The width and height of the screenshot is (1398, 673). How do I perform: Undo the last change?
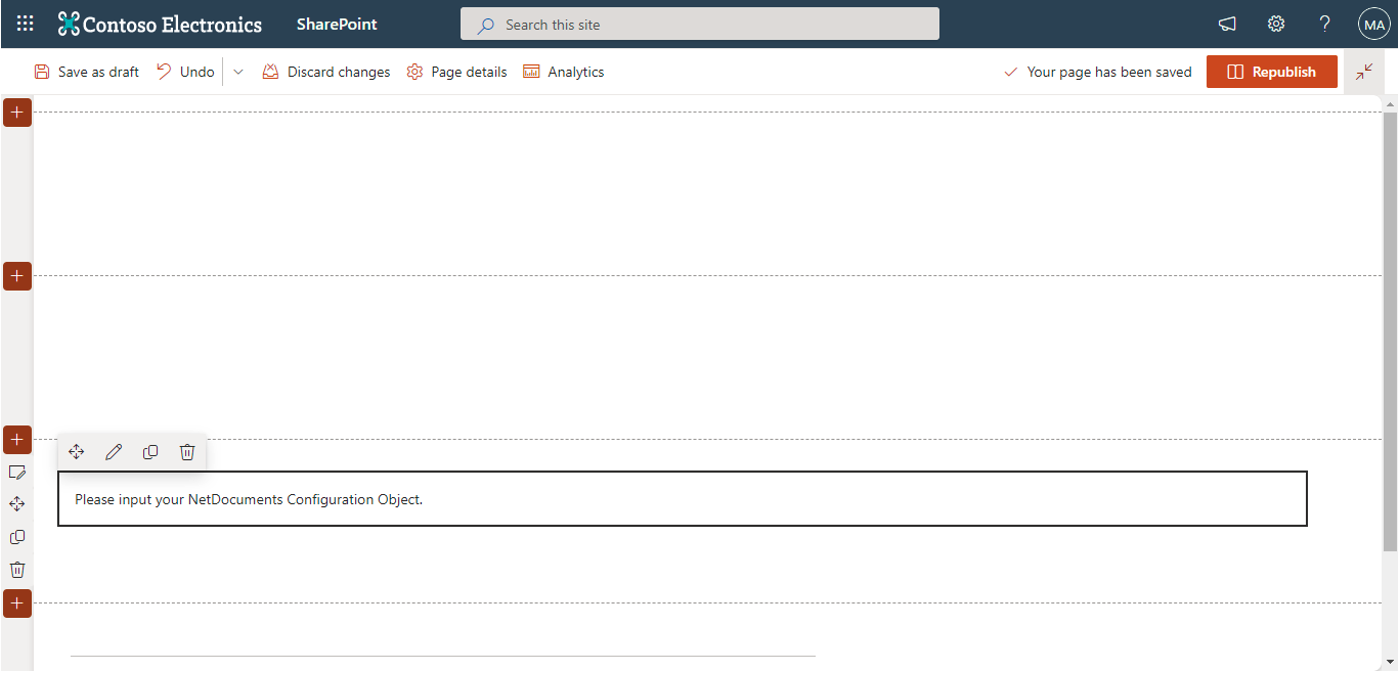tap(186, 72)
